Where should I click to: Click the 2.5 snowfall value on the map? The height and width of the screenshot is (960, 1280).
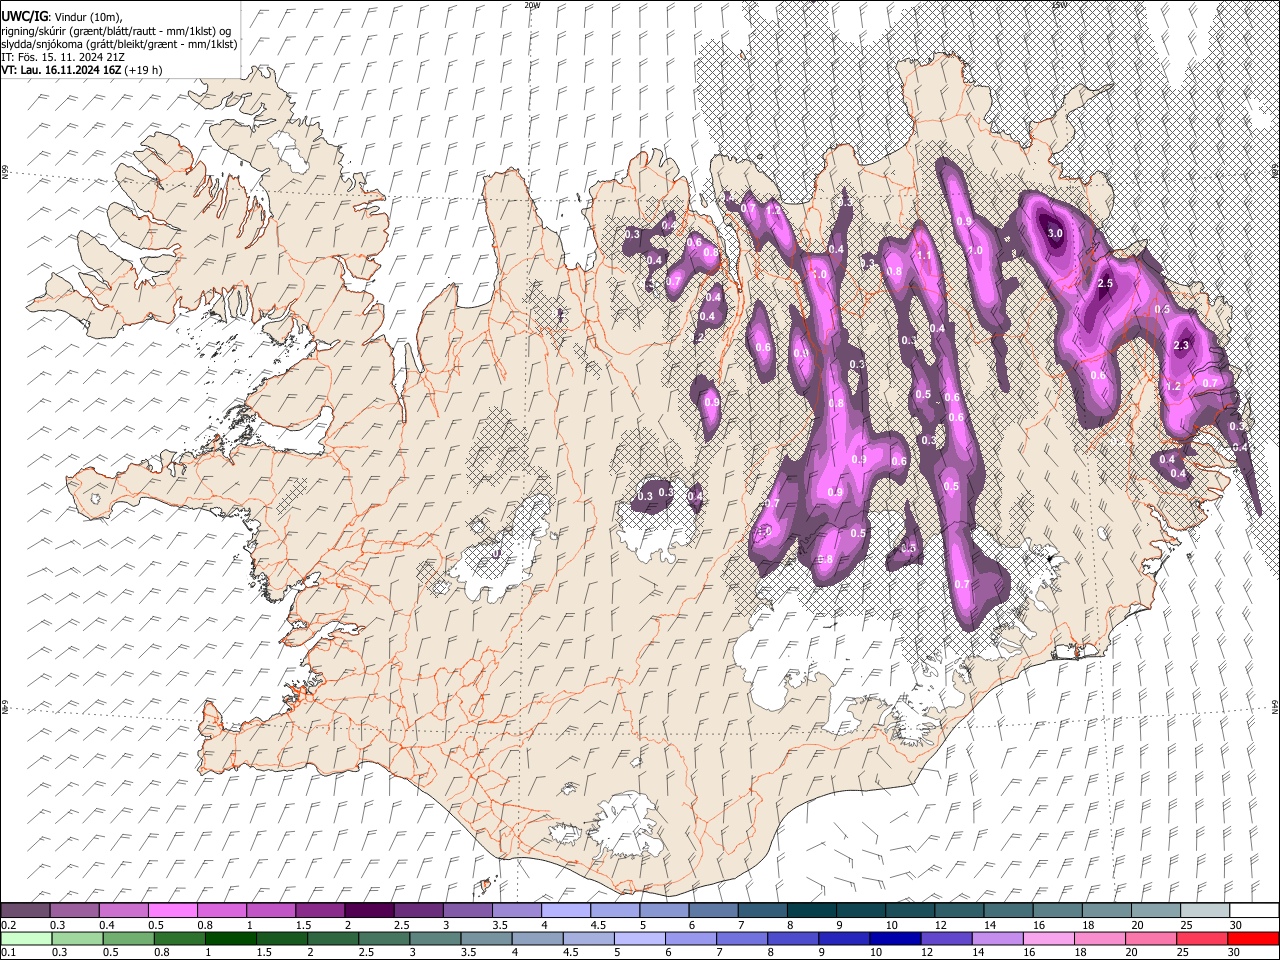coord(1105,284)
